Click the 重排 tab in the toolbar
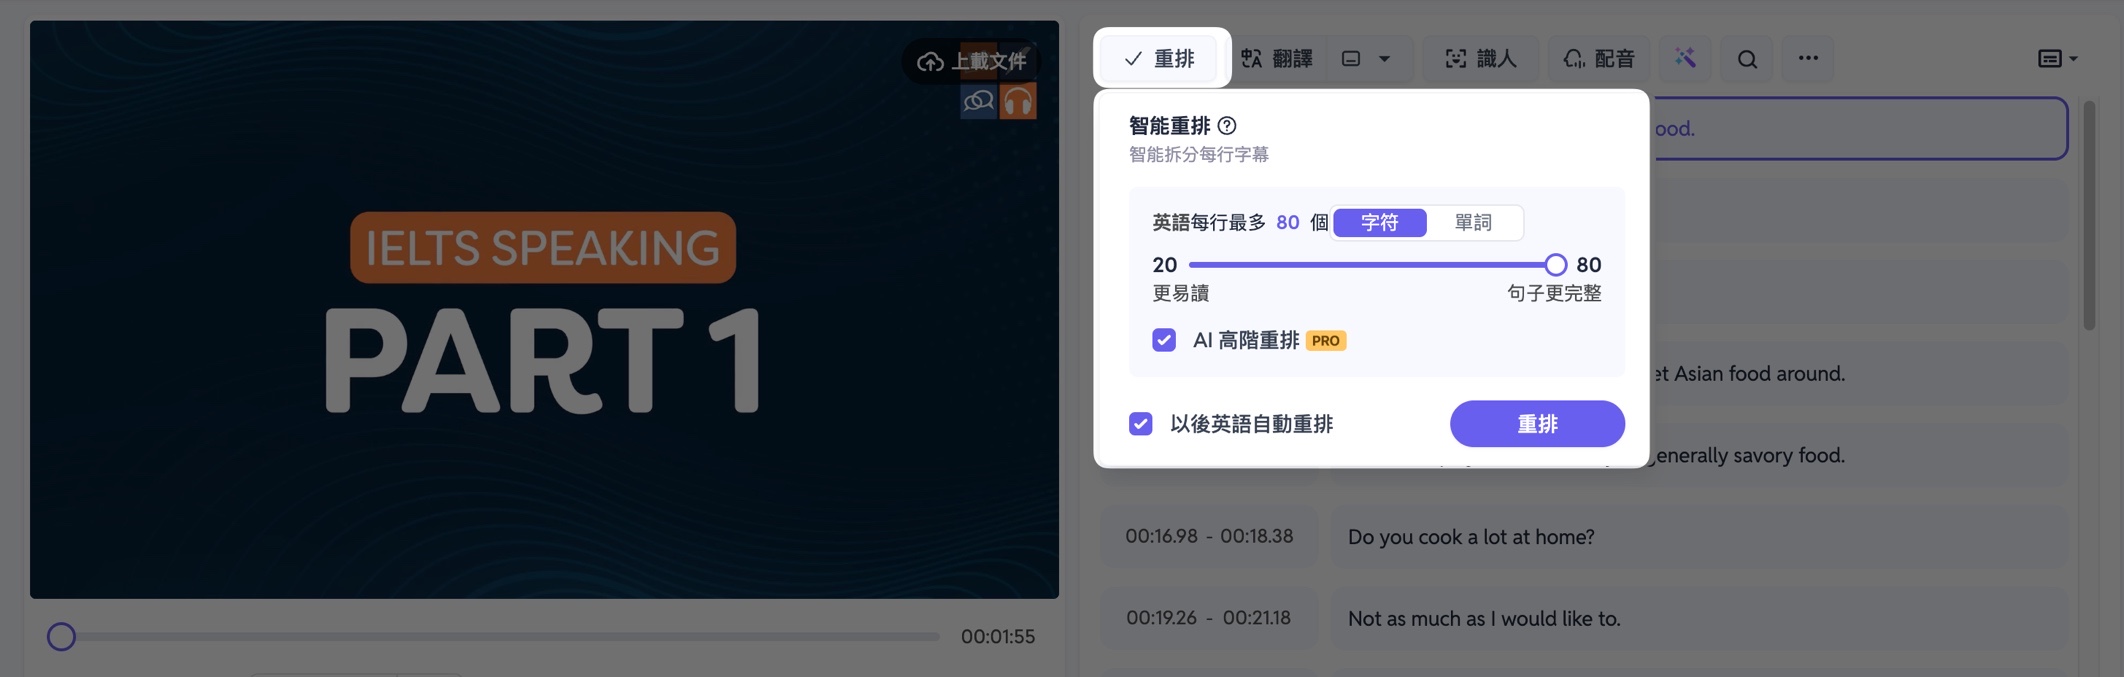Screen dimensions: 2124x677 [1159, 59]
